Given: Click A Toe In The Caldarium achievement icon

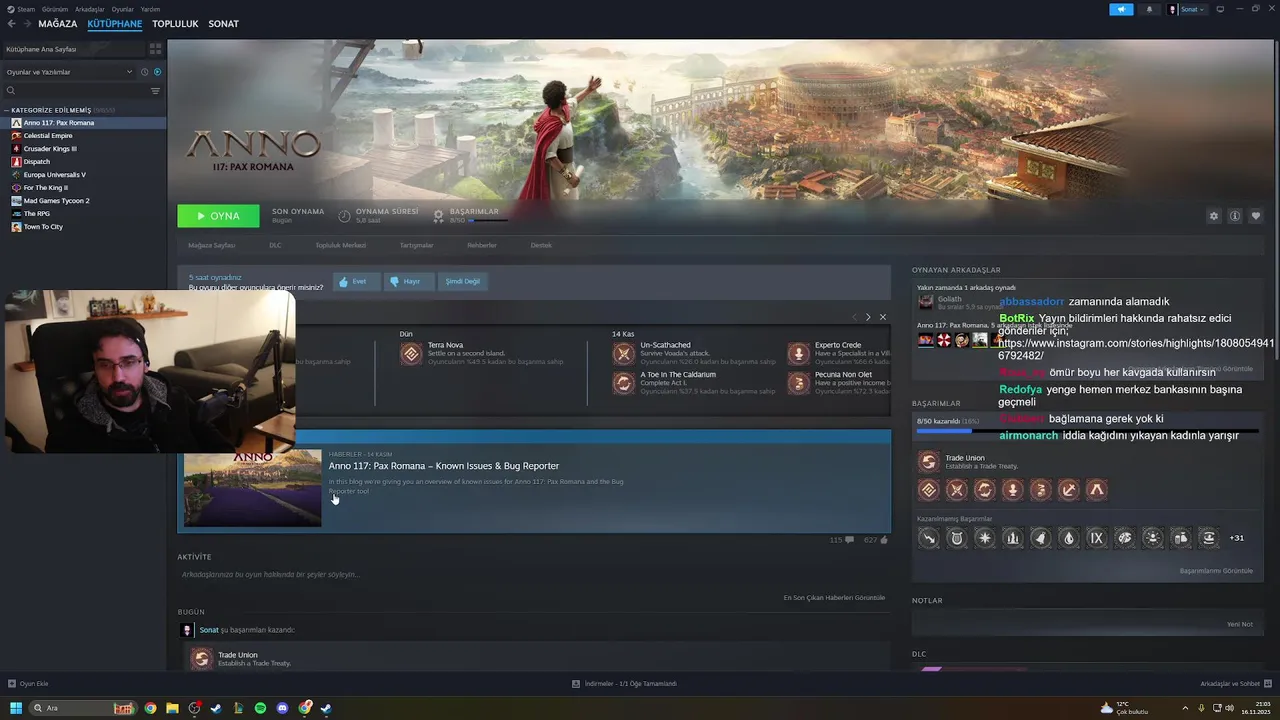Looking at the screenshot, I should (624, 383).
